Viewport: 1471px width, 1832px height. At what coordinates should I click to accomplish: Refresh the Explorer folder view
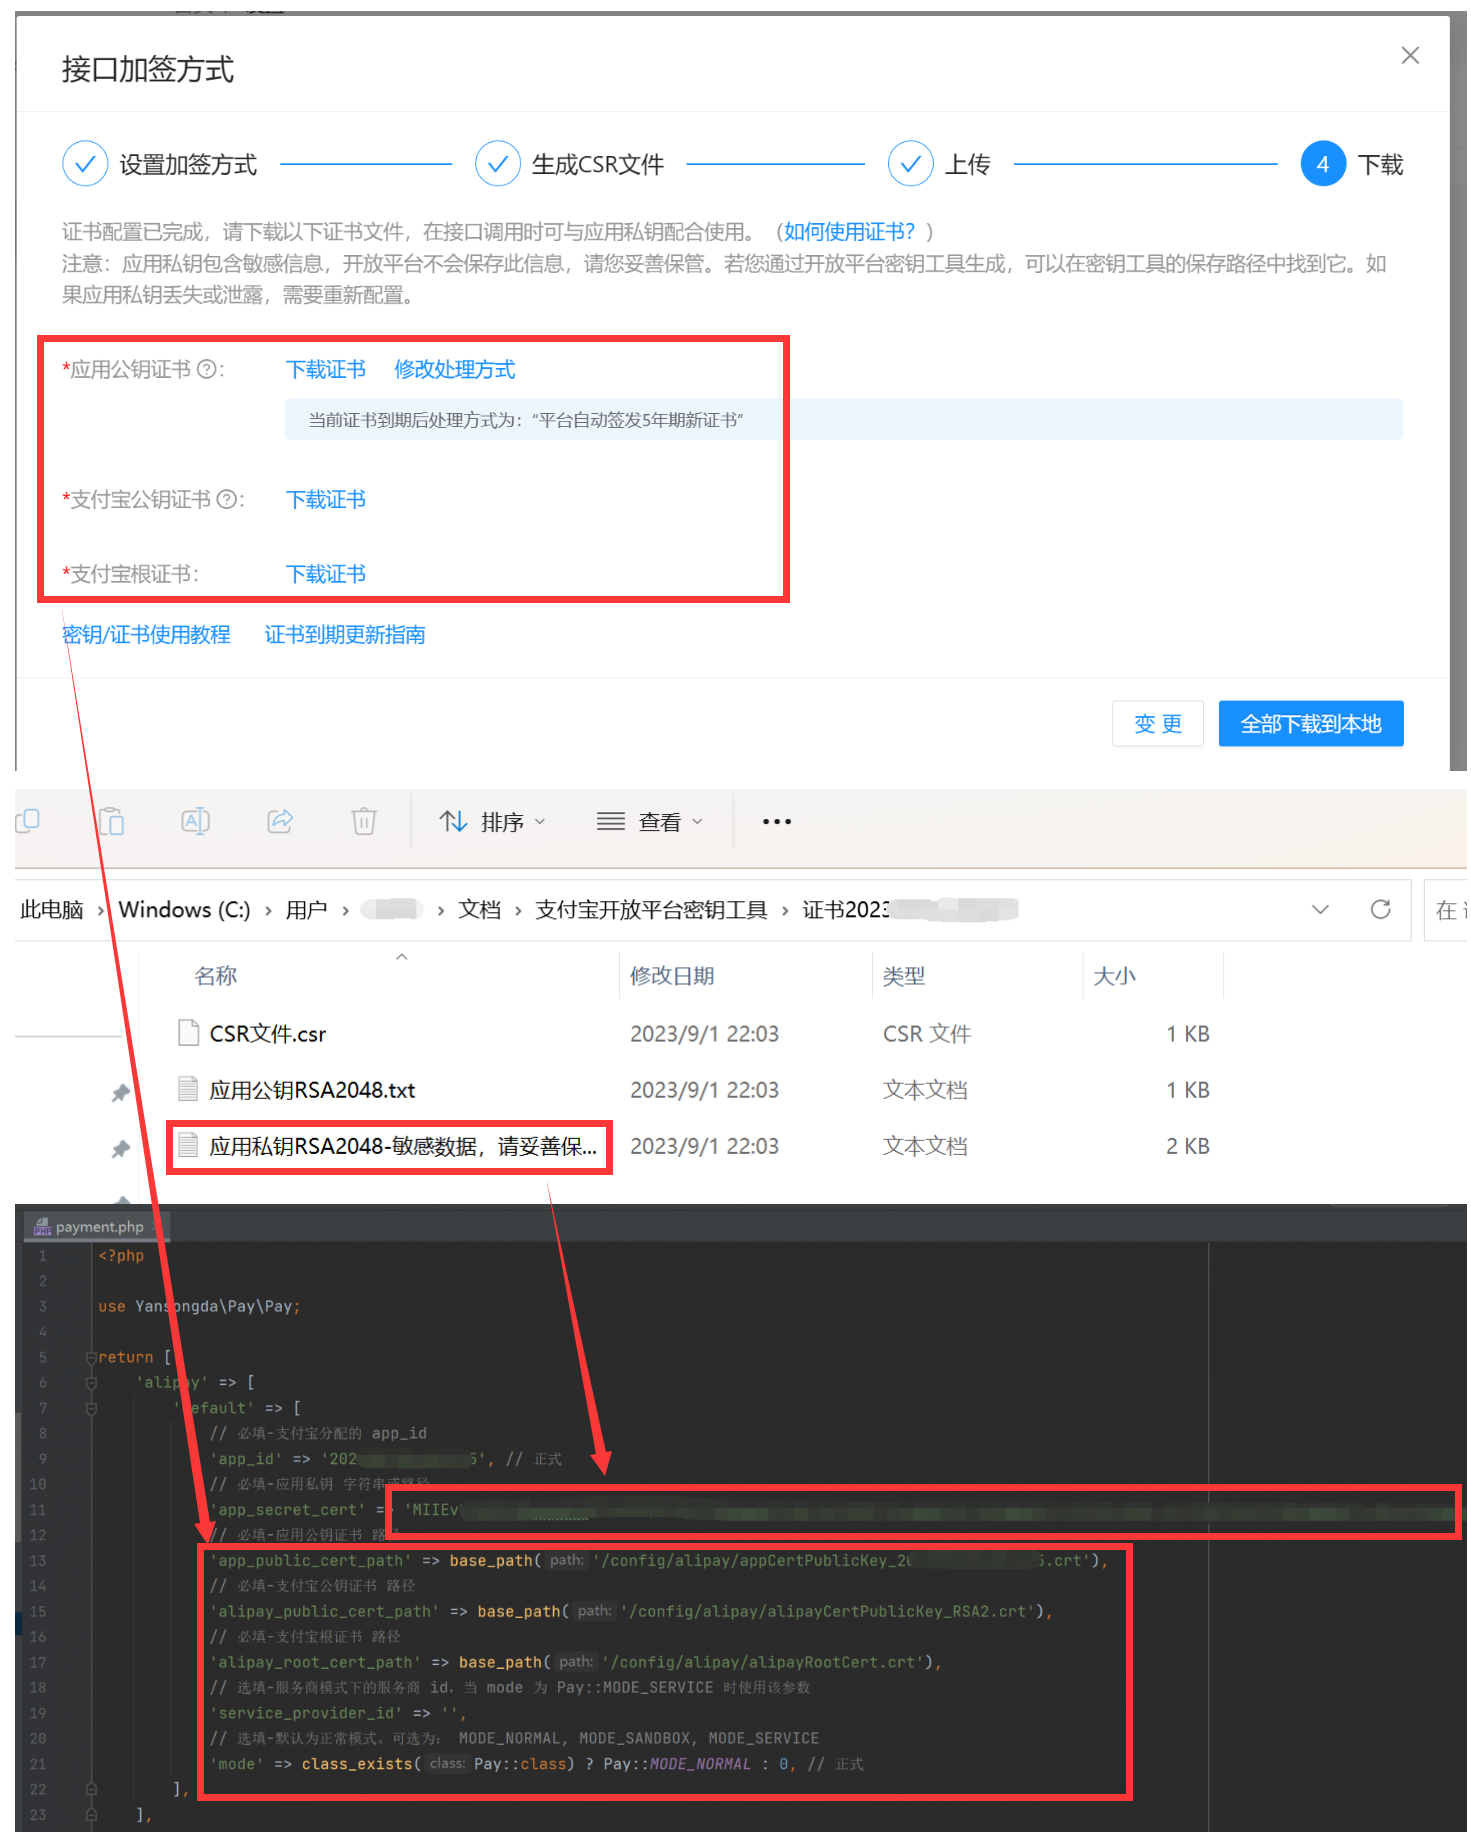tap(1381, 909)
